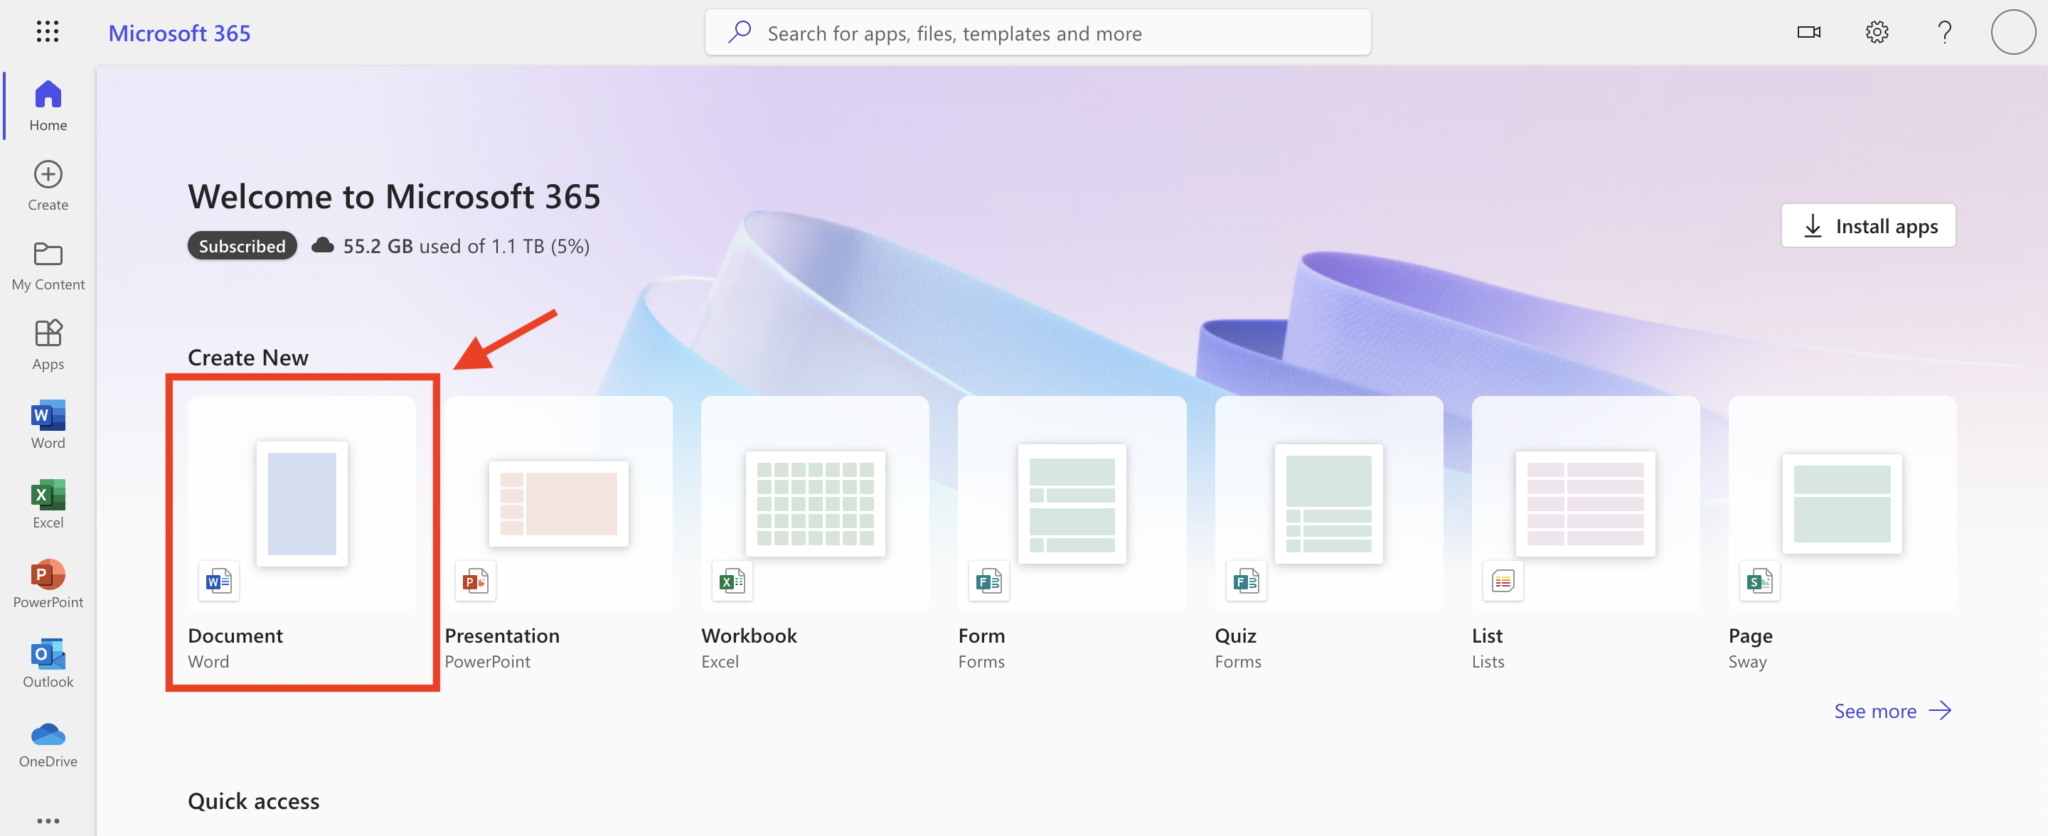
Task: Click the Install apps button
Action: [1868, 226]
